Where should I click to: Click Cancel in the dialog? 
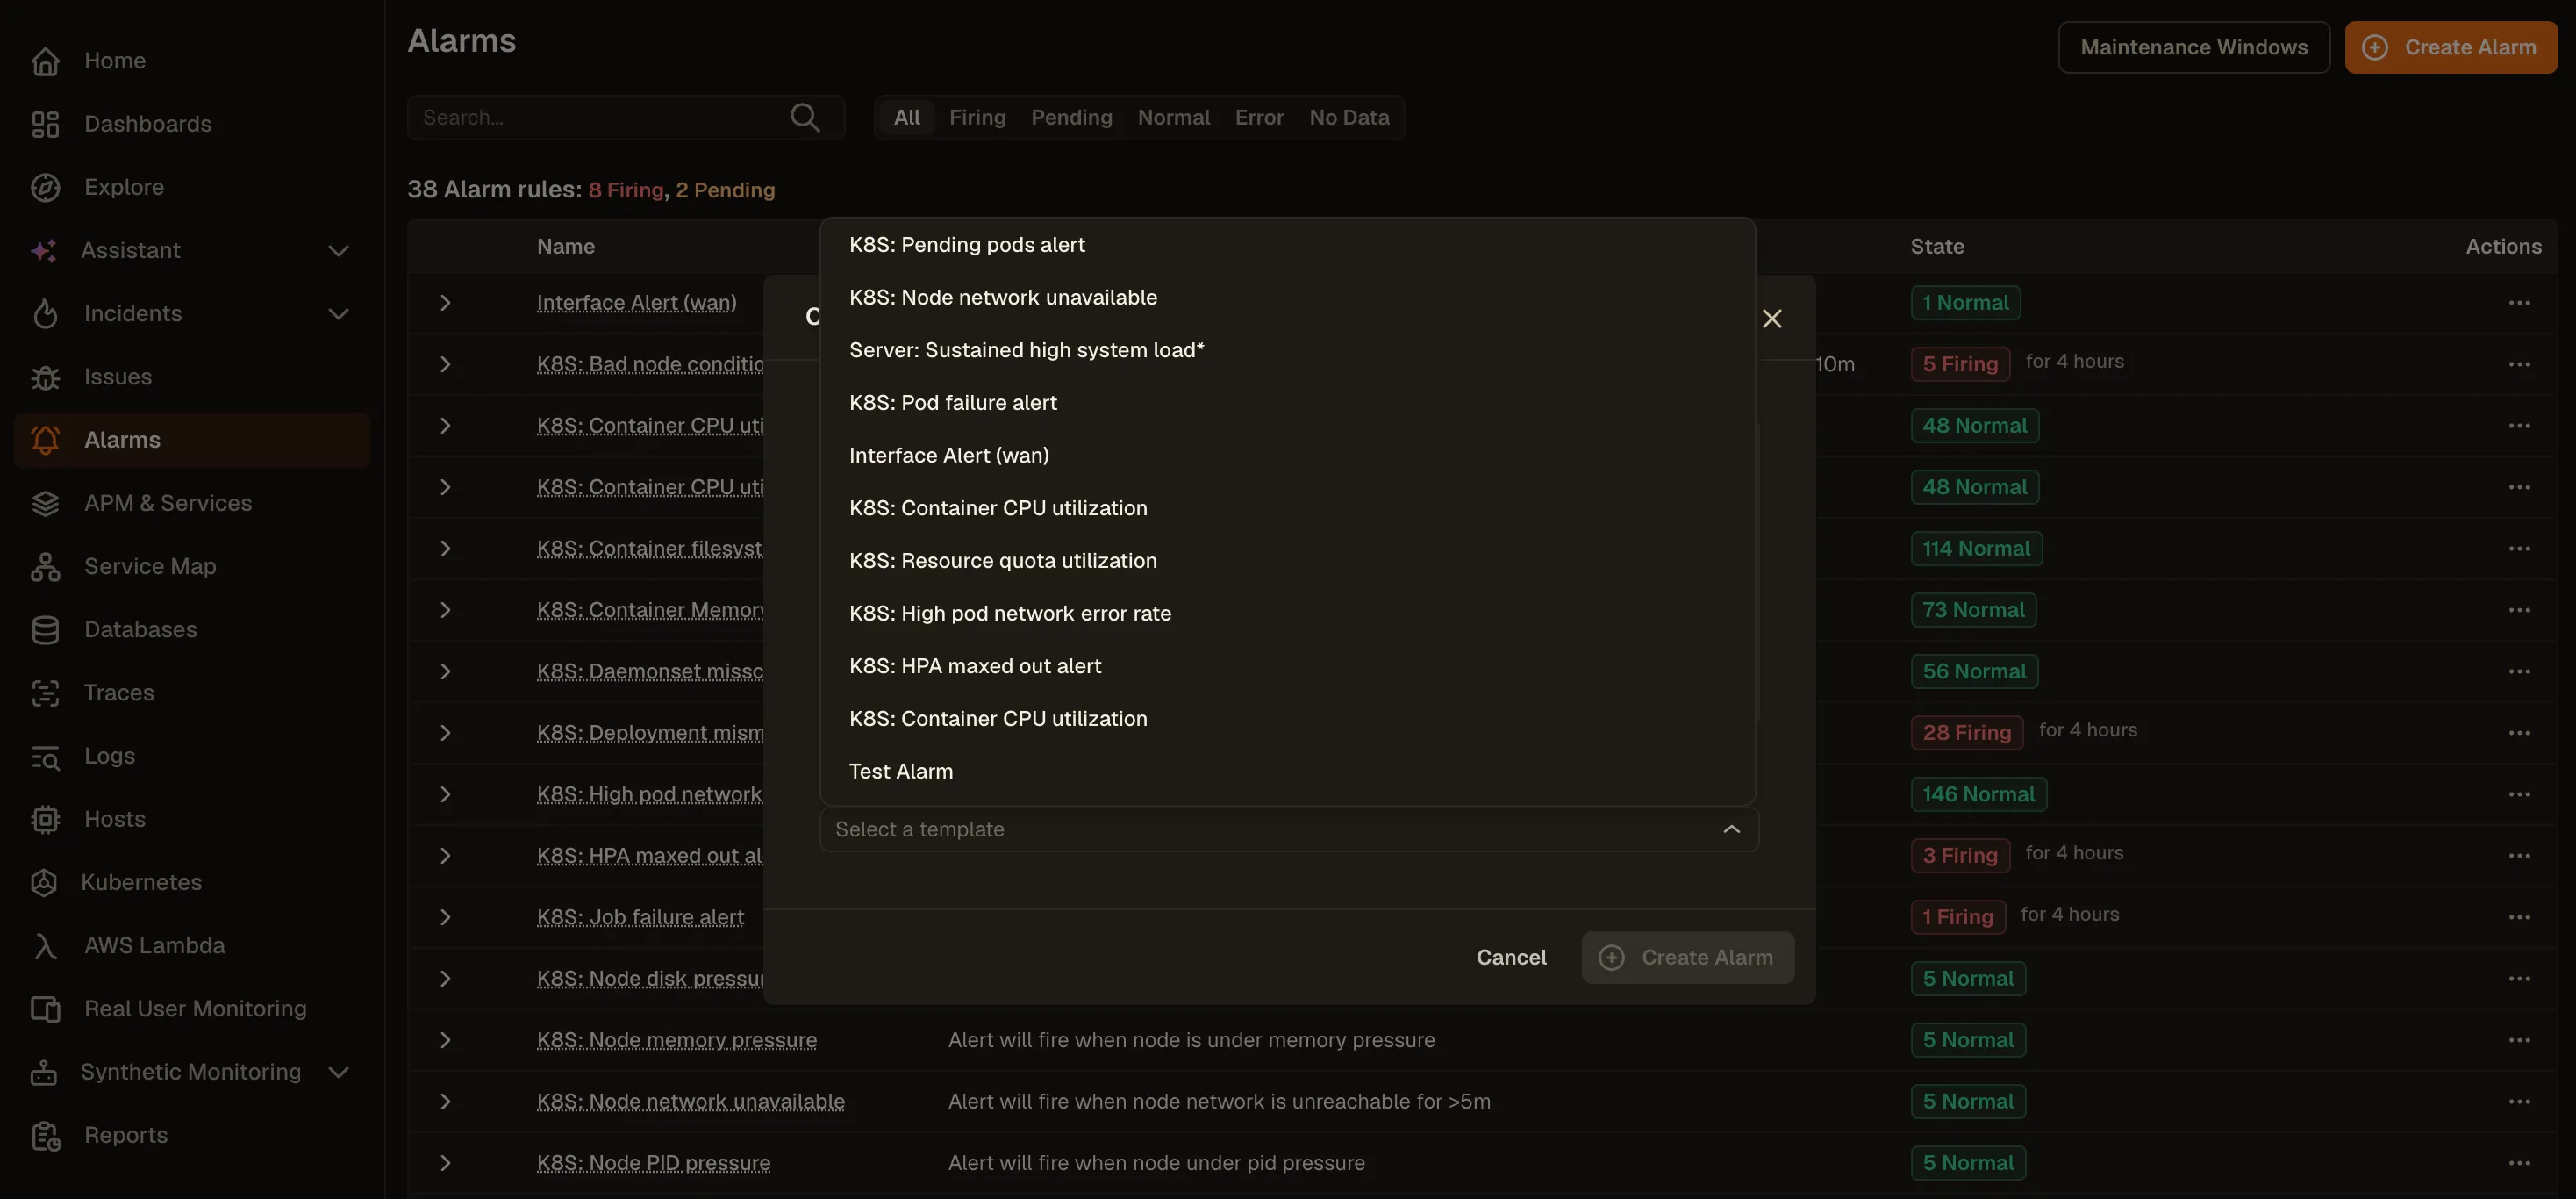coord(1511,957)
